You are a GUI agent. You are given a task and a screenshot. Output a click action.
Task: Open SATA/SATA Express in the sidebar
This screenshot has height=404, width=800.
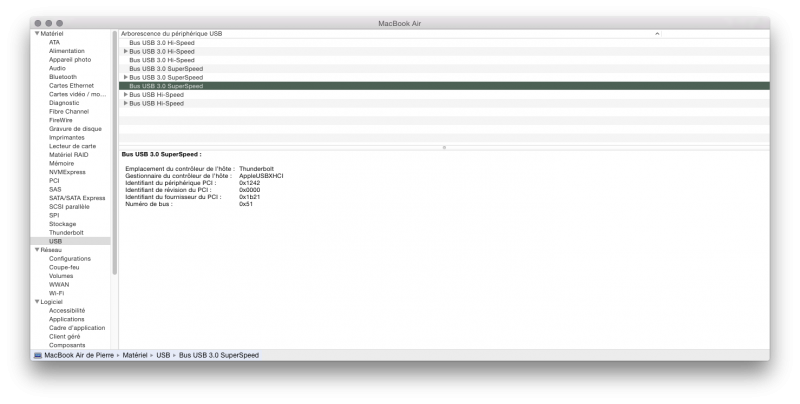click(x=77, y=198)
